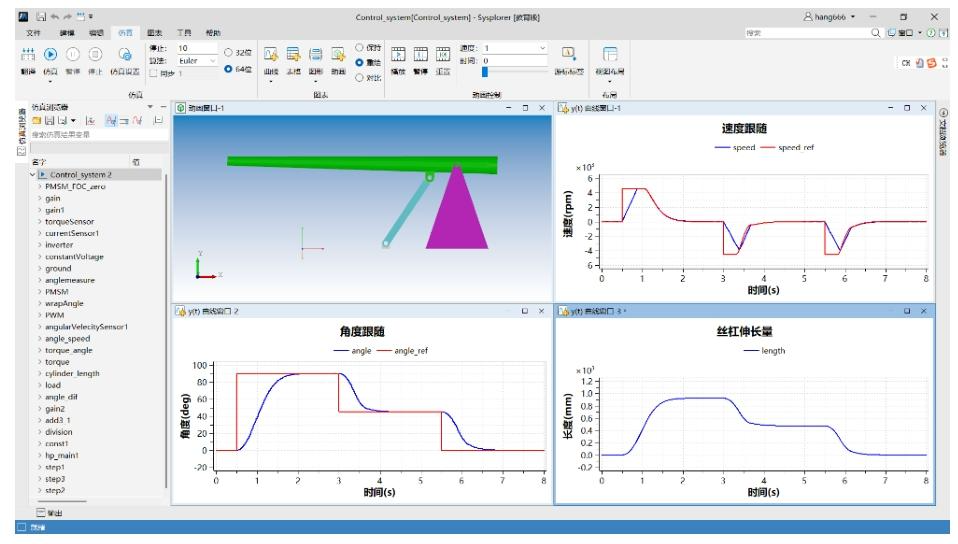This screenshot has height=544, width=958.
Task: Click the 暂停 pause simulation icon
Action: coord(73,55)
